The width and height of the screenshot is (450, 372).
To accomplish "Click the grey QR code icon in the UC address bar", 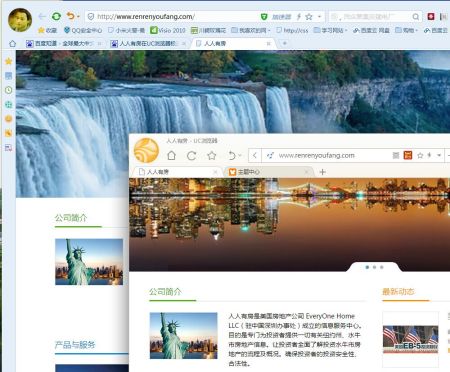I will (396, 155).
